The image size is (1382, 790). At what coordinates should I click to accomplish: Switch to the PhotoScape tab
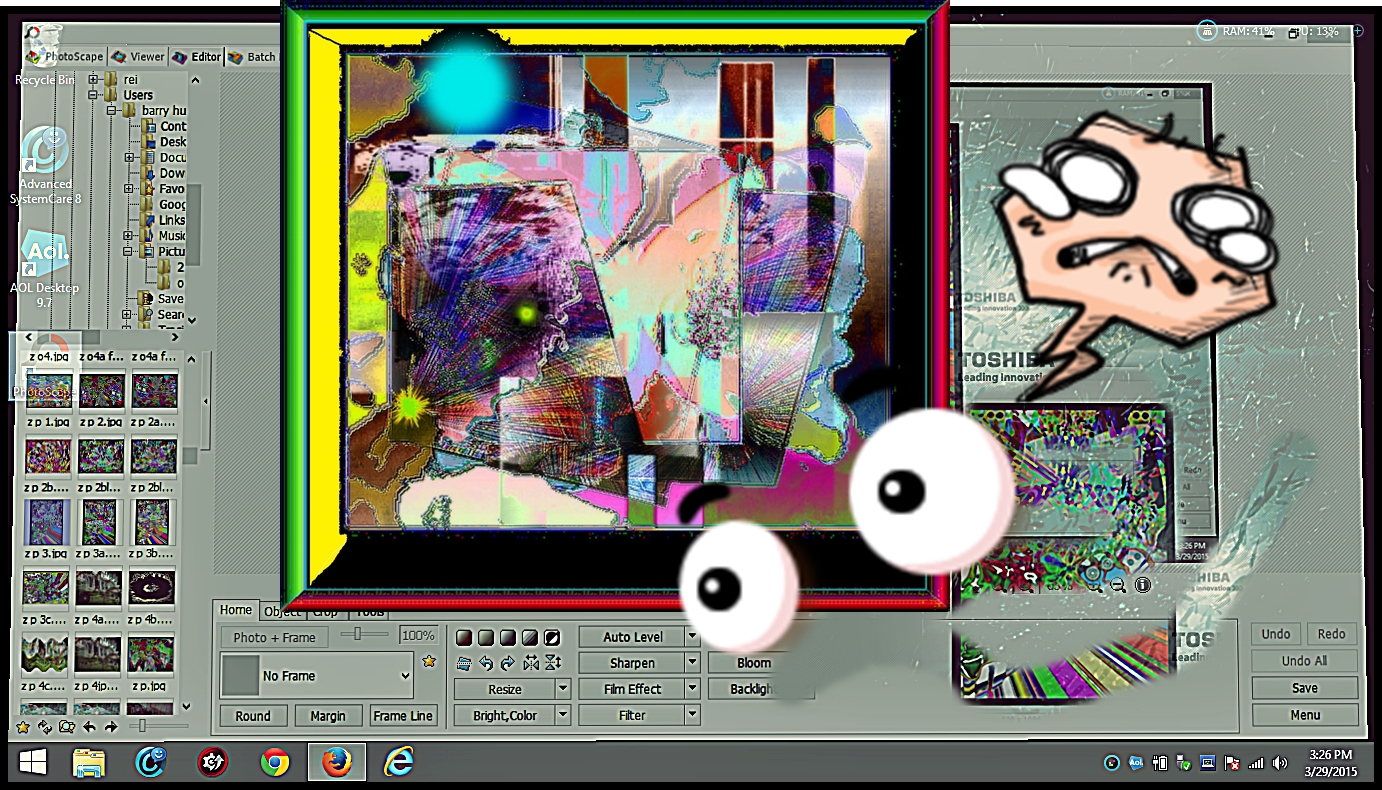(66, 57)
